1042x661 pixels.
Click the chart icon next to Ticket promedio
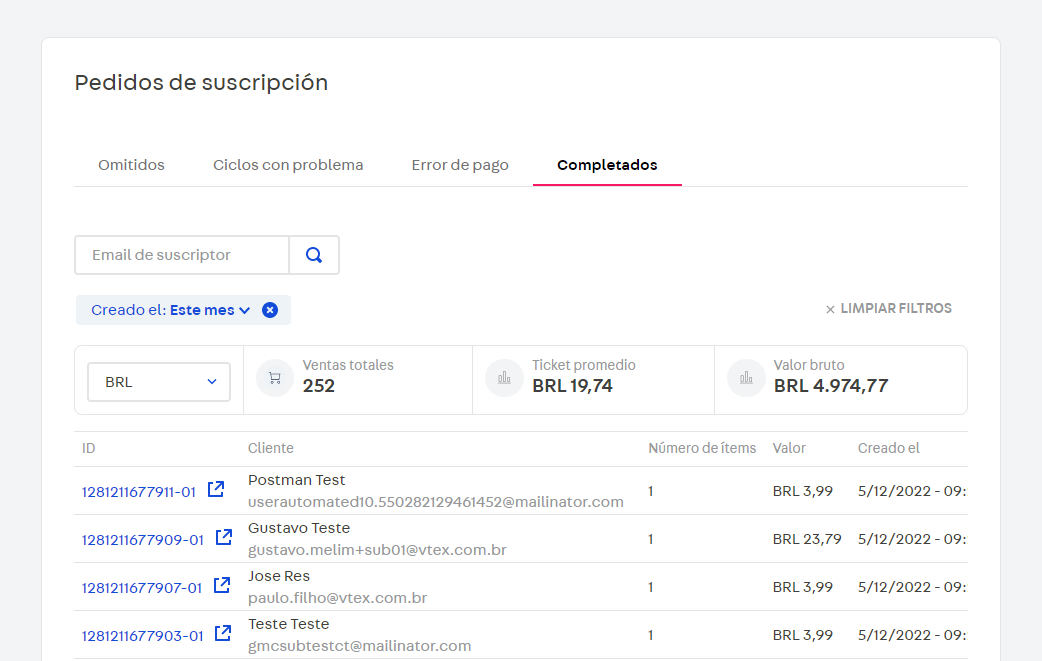point(504,377)
